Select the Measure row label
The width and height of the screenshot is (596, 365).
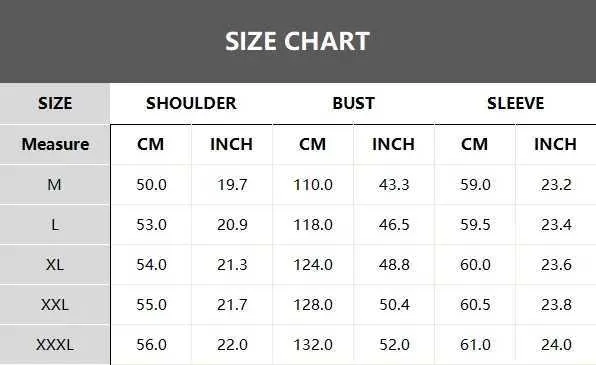pos(55,144)
